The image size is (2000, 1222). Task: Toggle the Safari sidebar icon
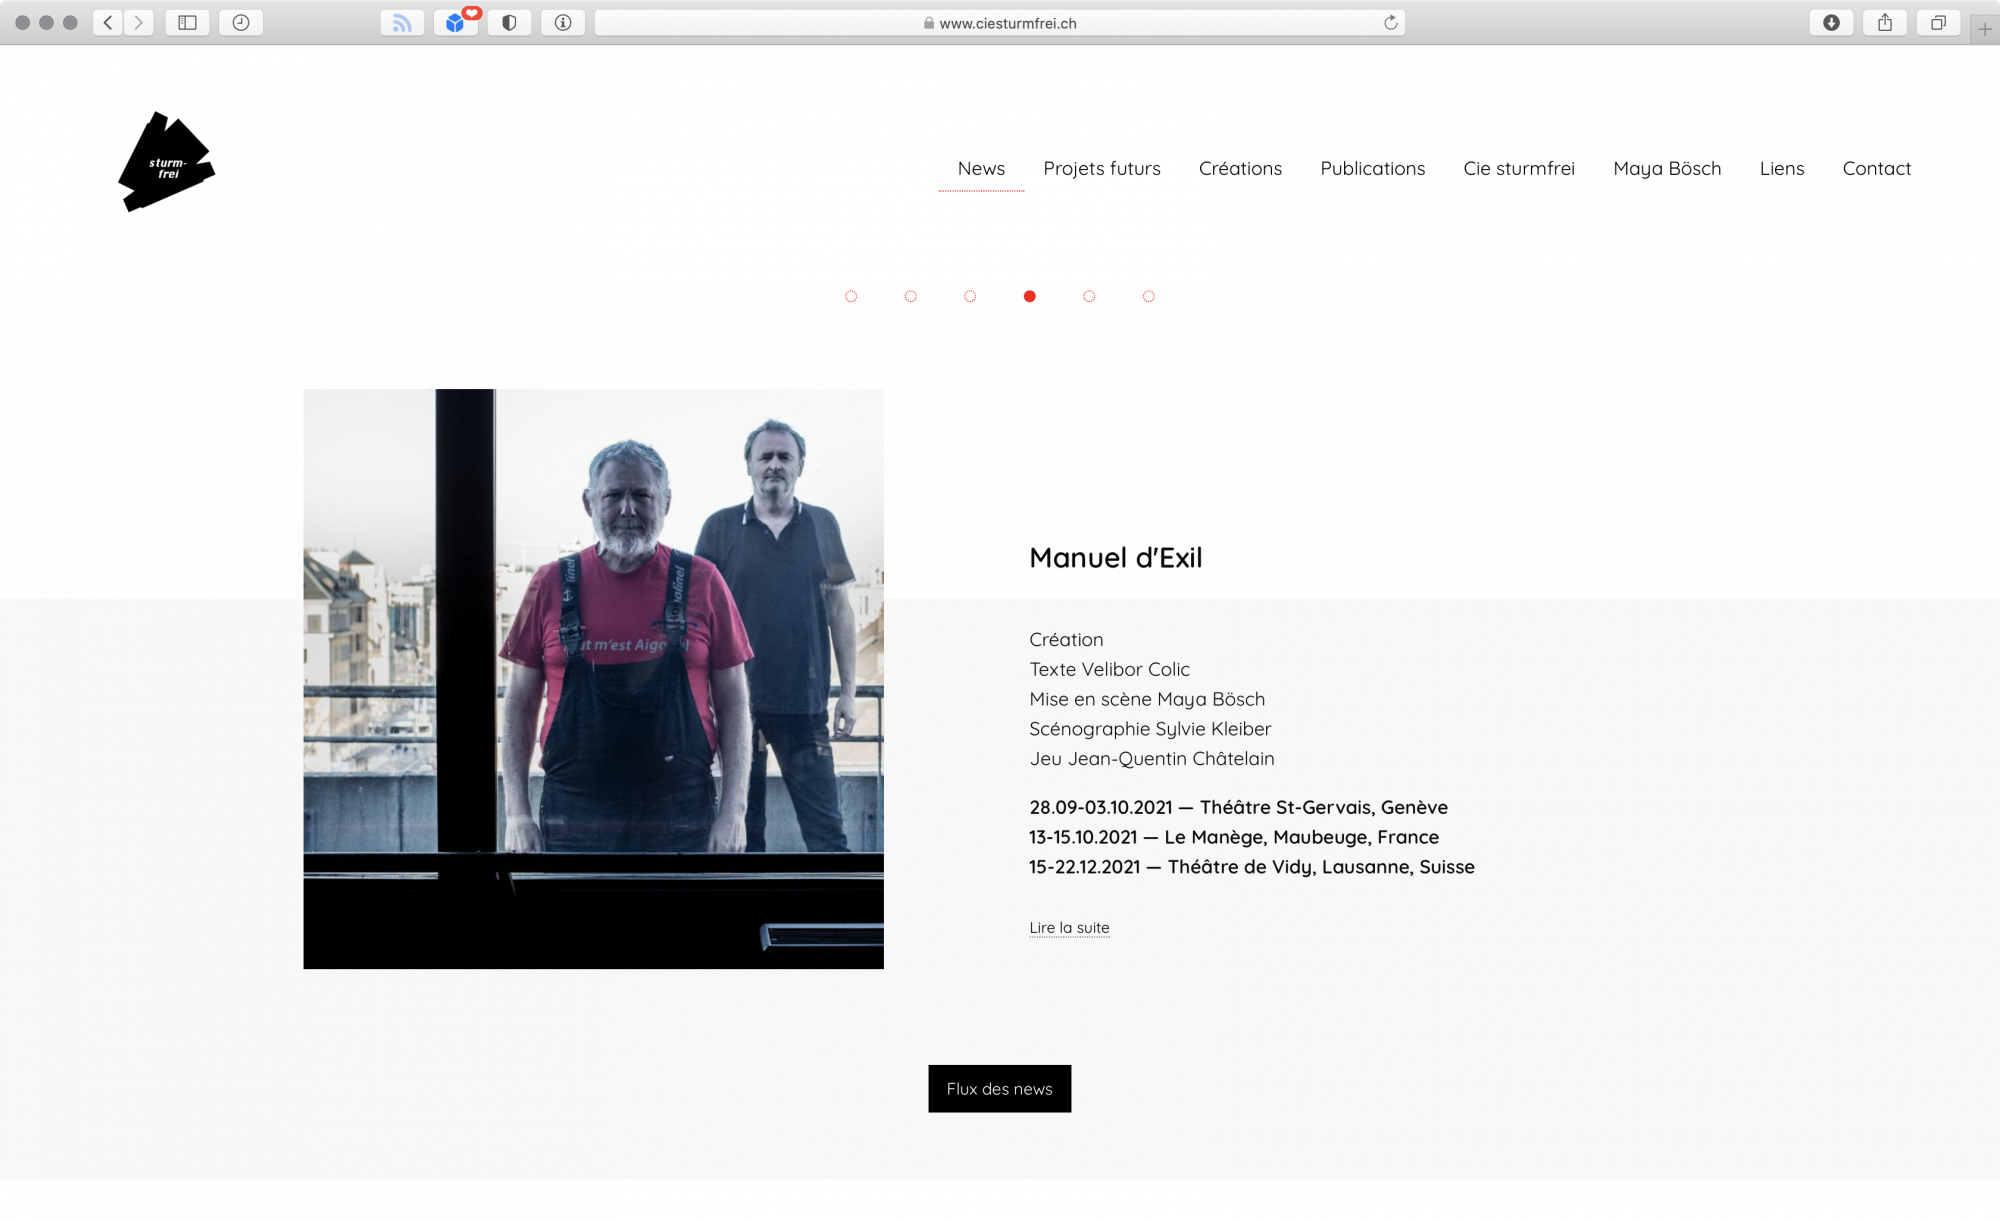[187, 22]
